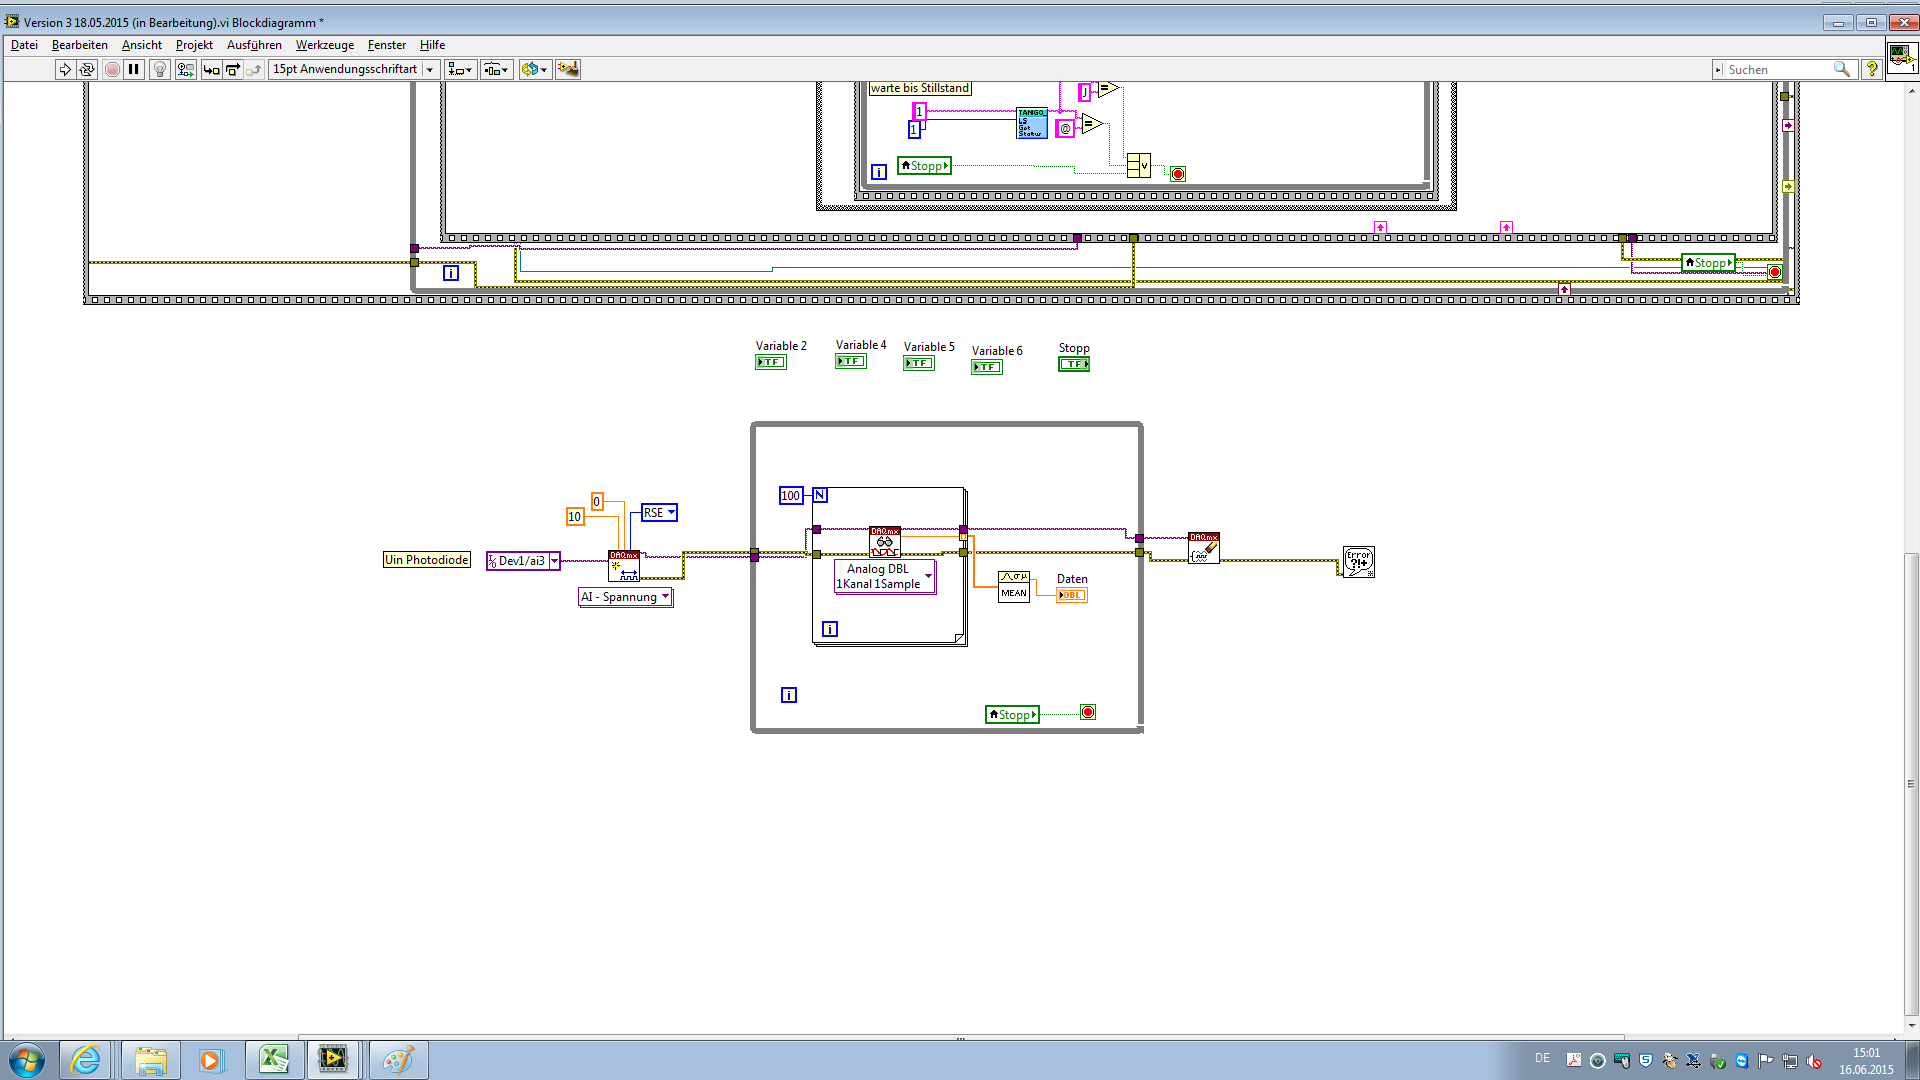The image size is (1920, 1080).
Task: Open the font size Anwendungsschriftart dropdown
Action: pos(430,69)
